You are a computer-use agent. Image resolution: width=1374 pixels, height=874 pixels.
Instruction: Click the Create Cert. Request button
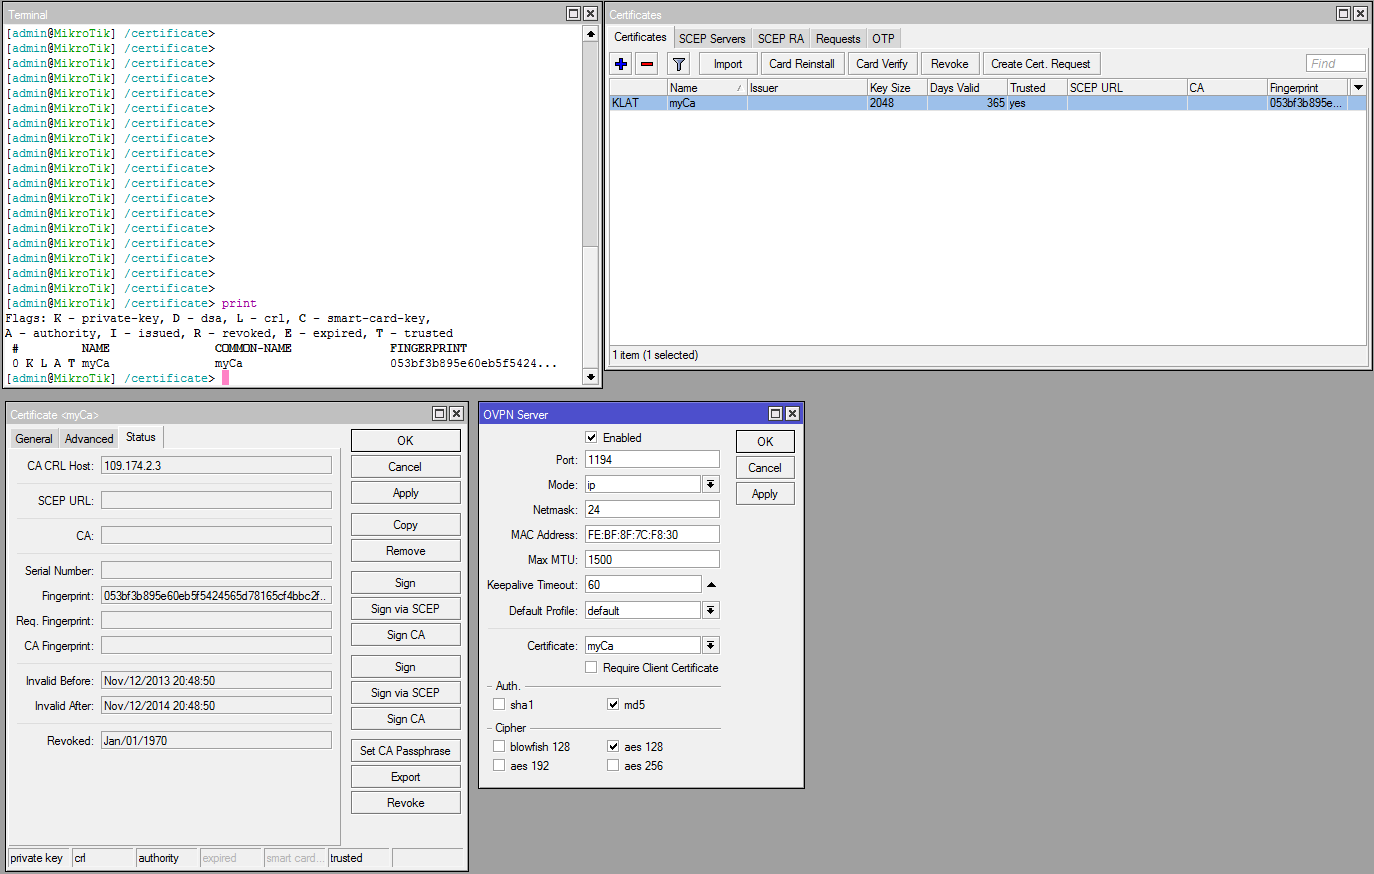tap(1040, 64)
